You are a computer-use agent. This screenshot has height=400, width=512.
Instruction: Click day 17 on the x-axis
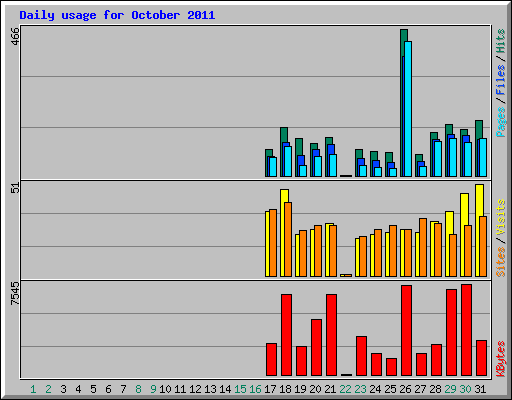tap(270, 389)
